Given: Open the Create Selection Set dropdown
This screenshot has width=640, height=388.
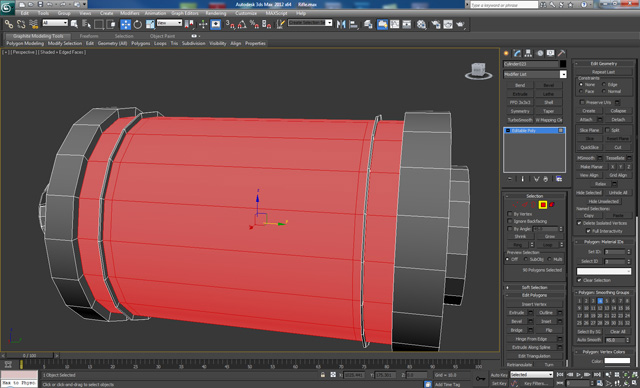Looking at the screenshot, I should coord(310,23).
